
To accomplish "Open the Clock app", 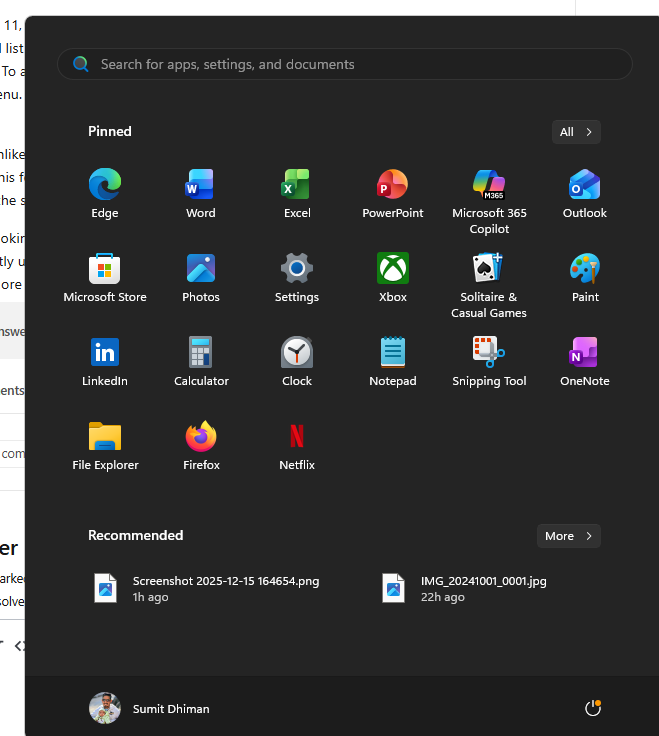I will [297, 362].
